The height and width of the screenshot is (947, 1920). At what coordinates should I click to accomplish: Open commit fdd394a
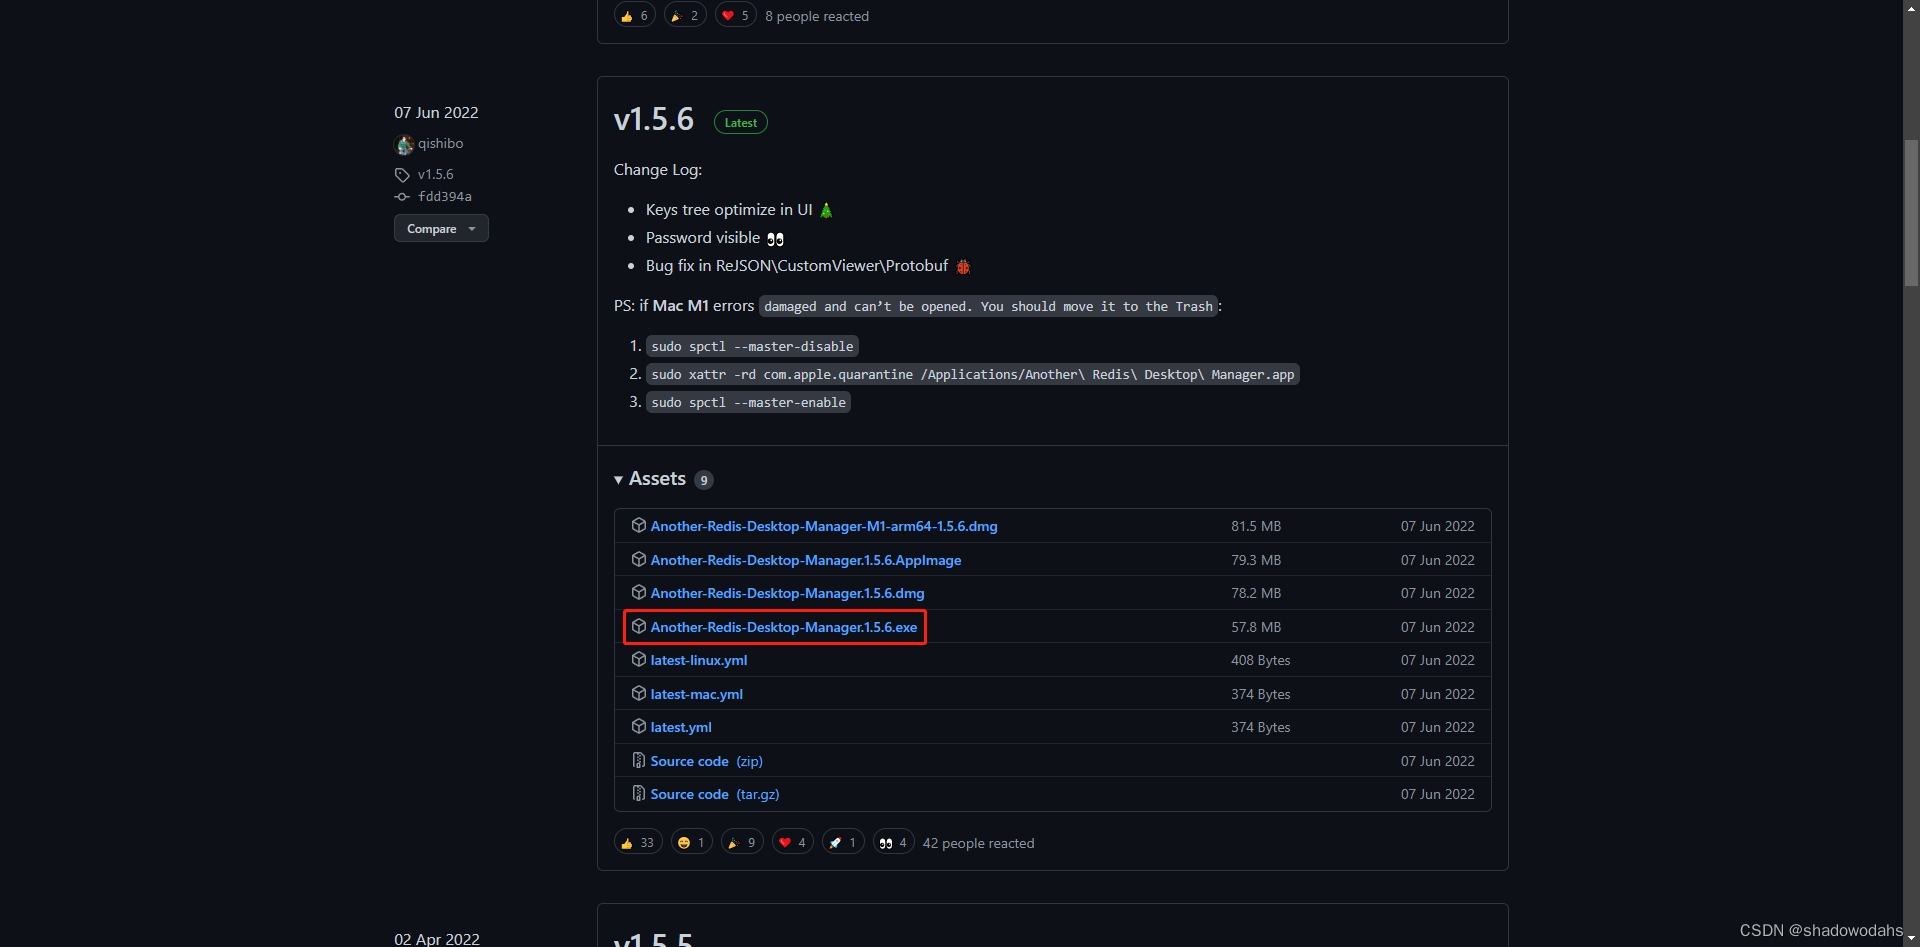coord(444,196)
